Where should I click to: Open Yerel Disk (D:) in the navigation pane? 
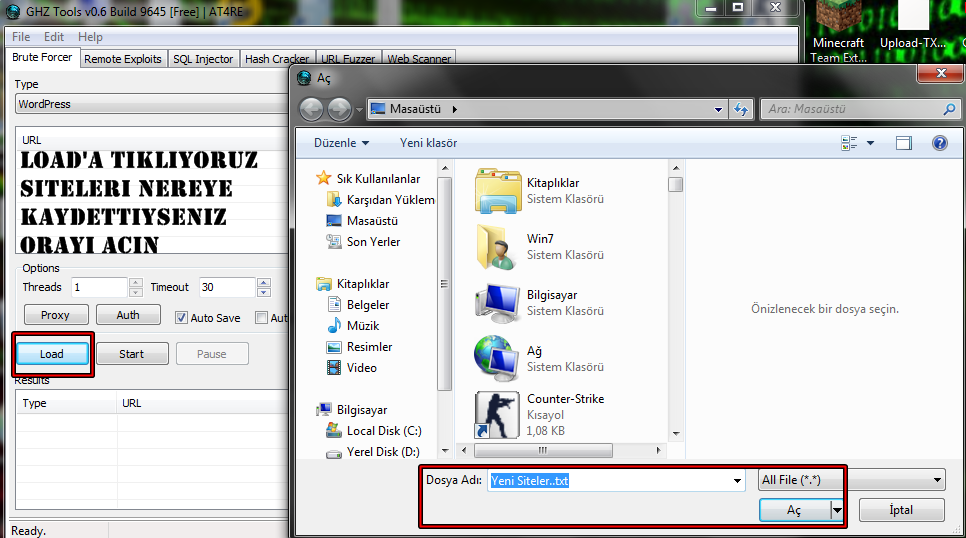pyautogui.click(x=383, y=452)
